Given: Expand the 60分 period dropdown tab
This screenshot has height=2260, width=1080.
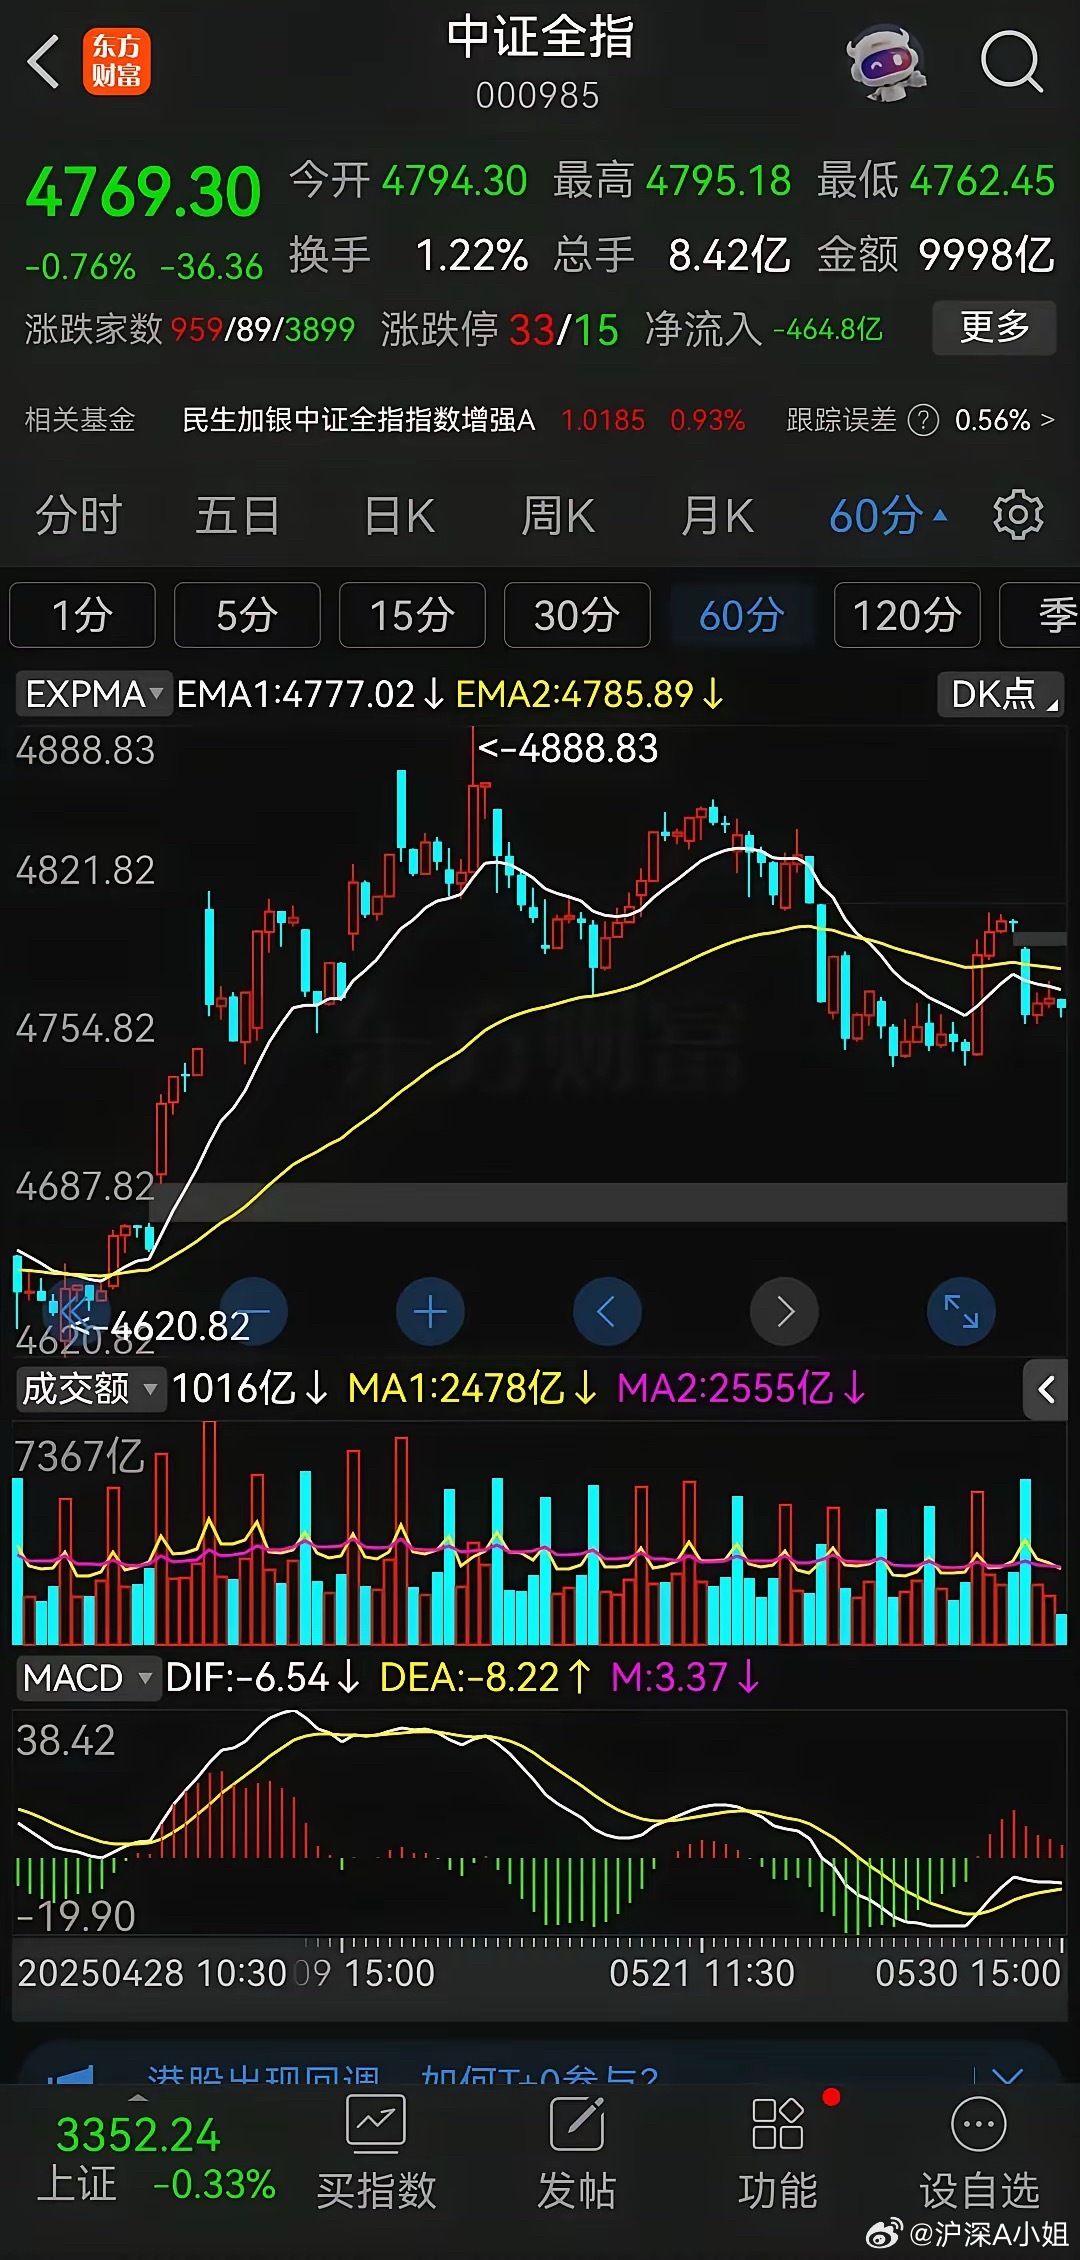Looking at the screenshot, I should pos(887,516).
